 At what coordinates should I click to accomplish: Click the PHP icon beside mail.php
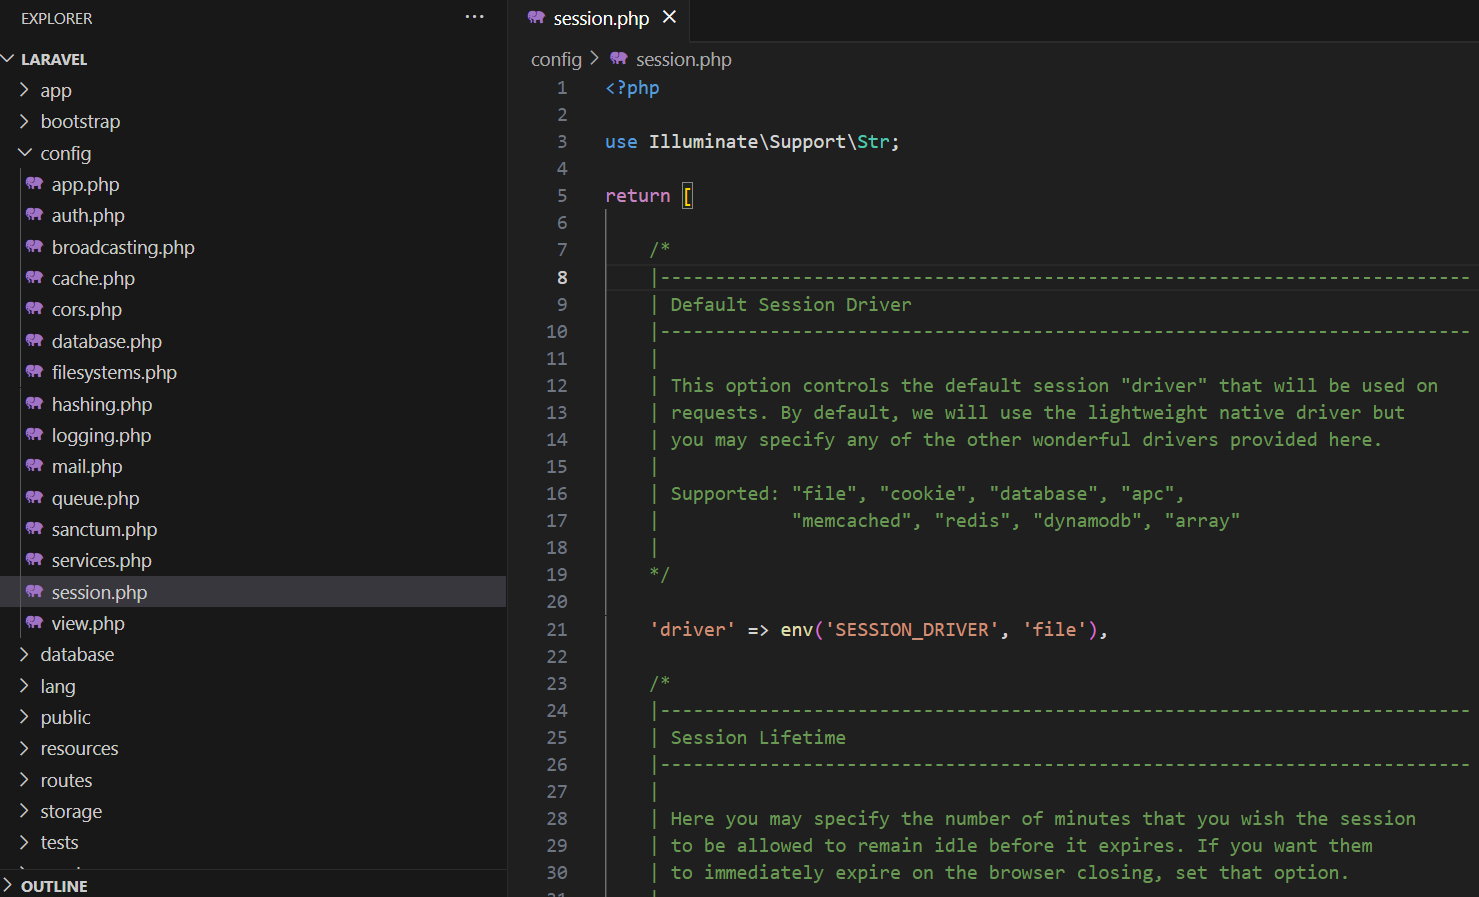(x=34, y=466)
